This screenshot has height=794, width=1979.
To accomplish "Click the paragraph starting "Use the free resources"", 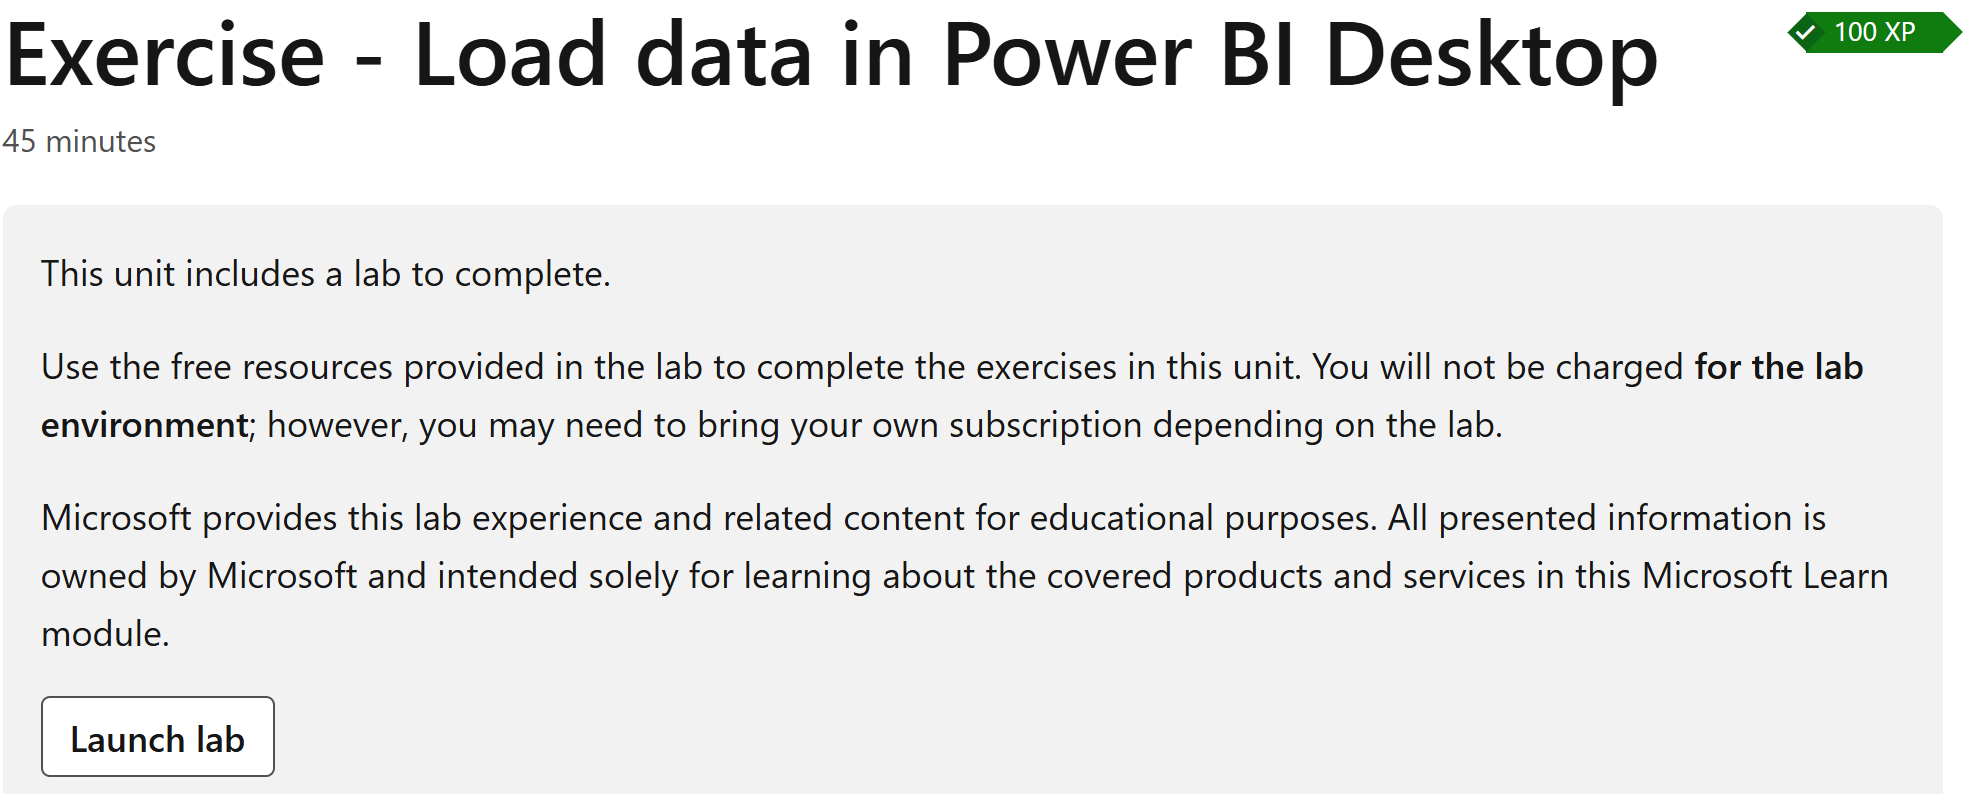I will [x=952, y=396].
